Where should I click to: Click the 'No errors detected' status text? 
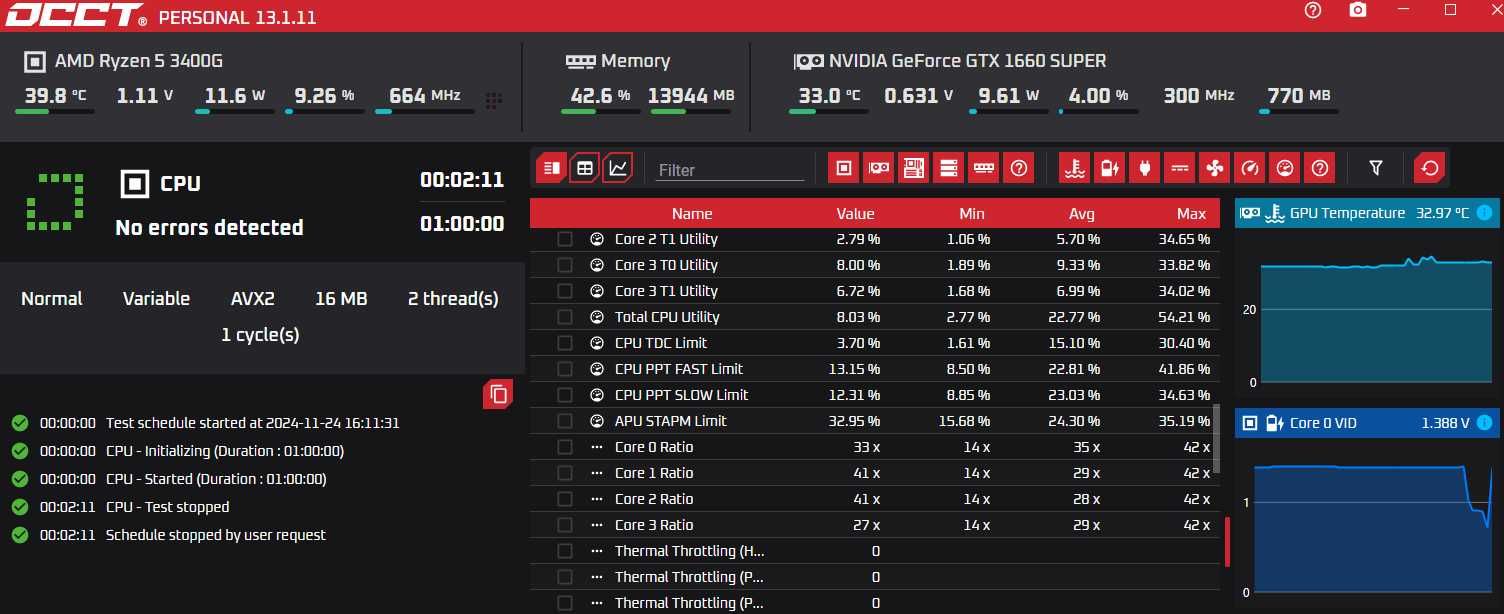click(209, 228)
